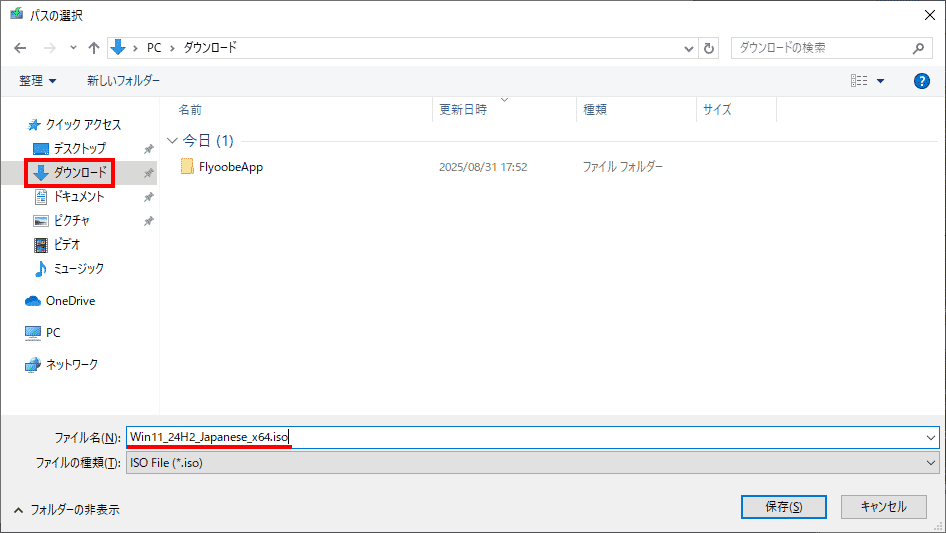Select ピクチャ in navigation pane
Viewport: 946px width, 533px height.
coord(62,221)
